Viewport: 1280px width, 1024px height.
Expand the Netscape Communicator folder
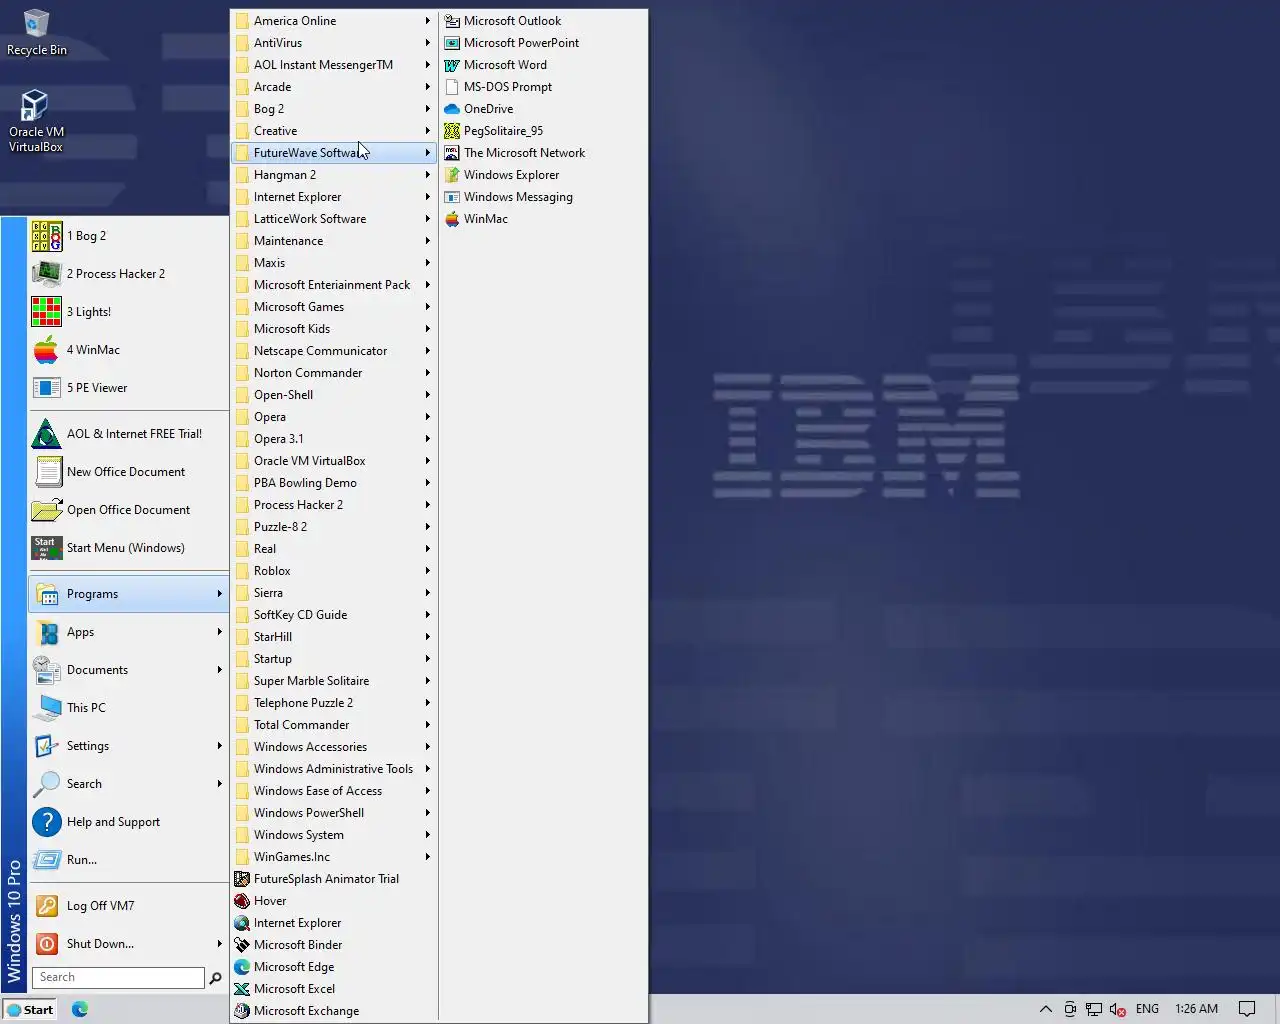click(334, 351)
